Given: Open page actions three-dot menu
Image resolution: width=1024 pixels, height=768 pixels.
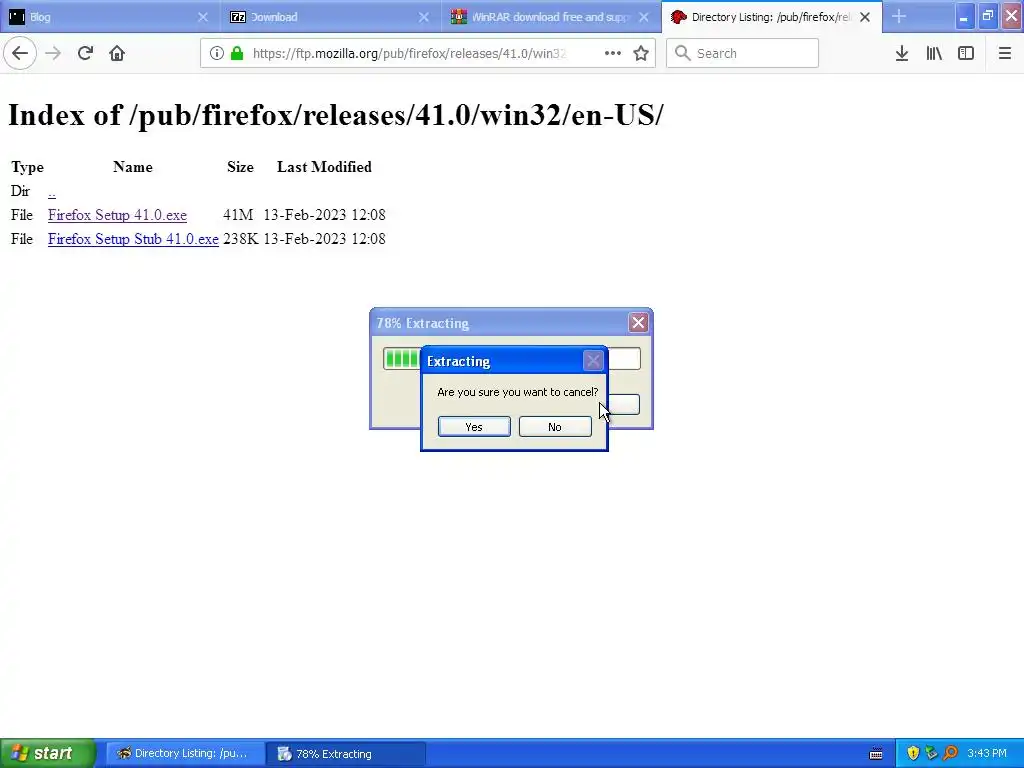Looking at the screenshot, I should (x=613, y=53).
